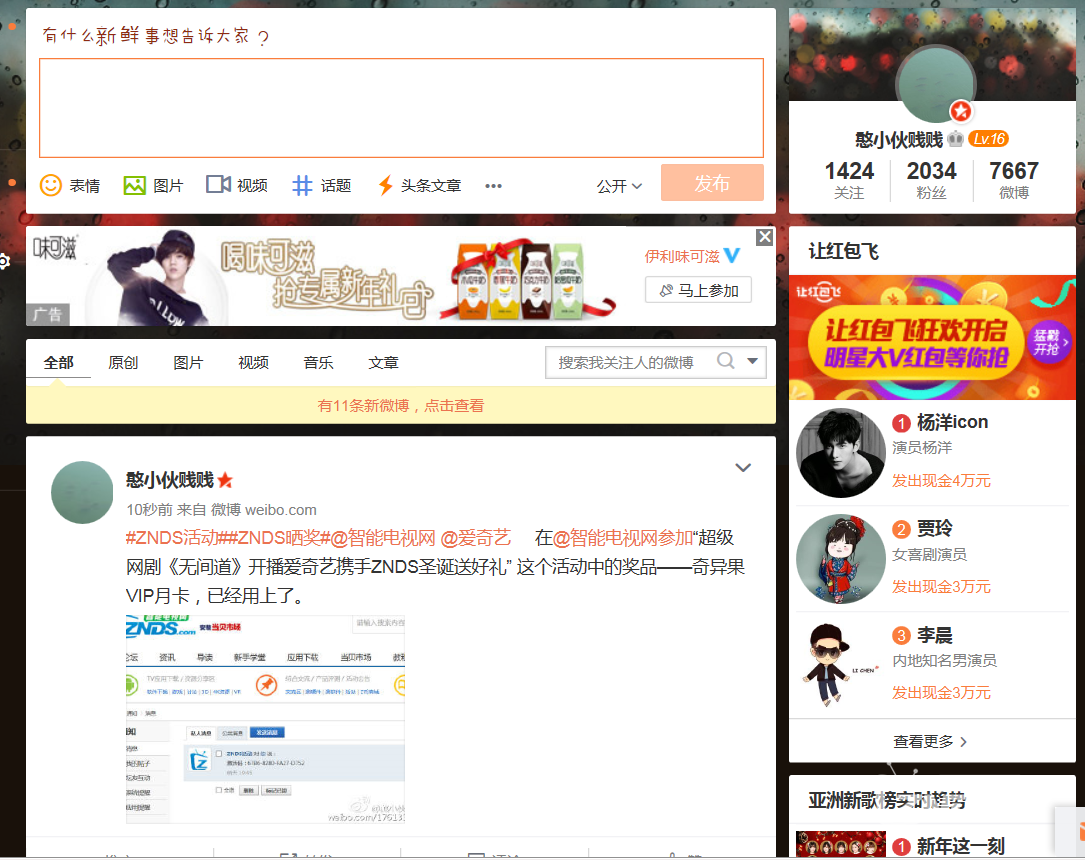
Task: Switch to 视频 feed tab
Action: coord(253,363)
